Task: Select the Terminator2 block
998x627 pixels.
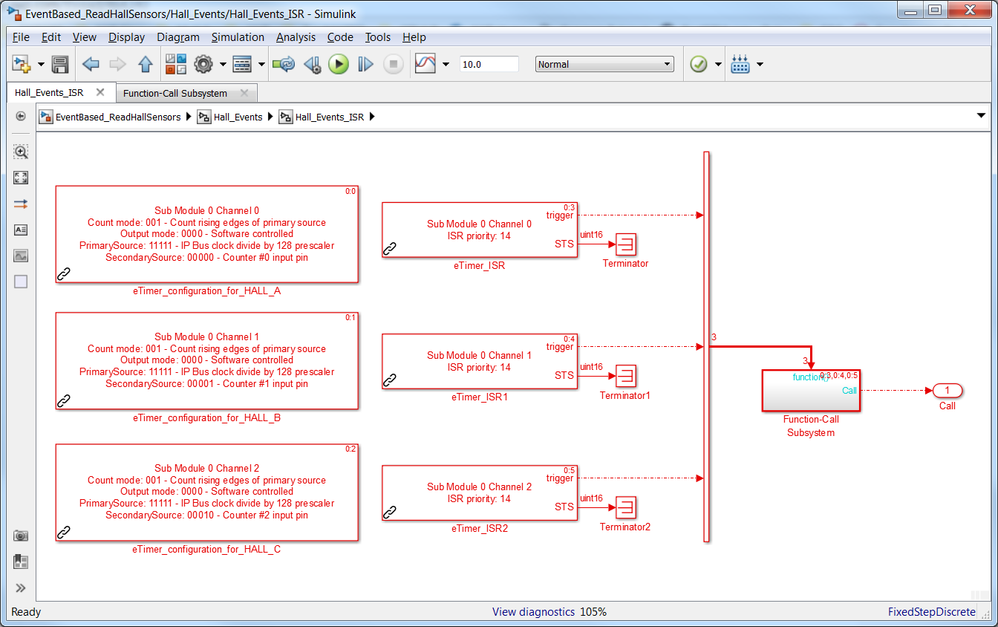Action: [x=626, y=507]
